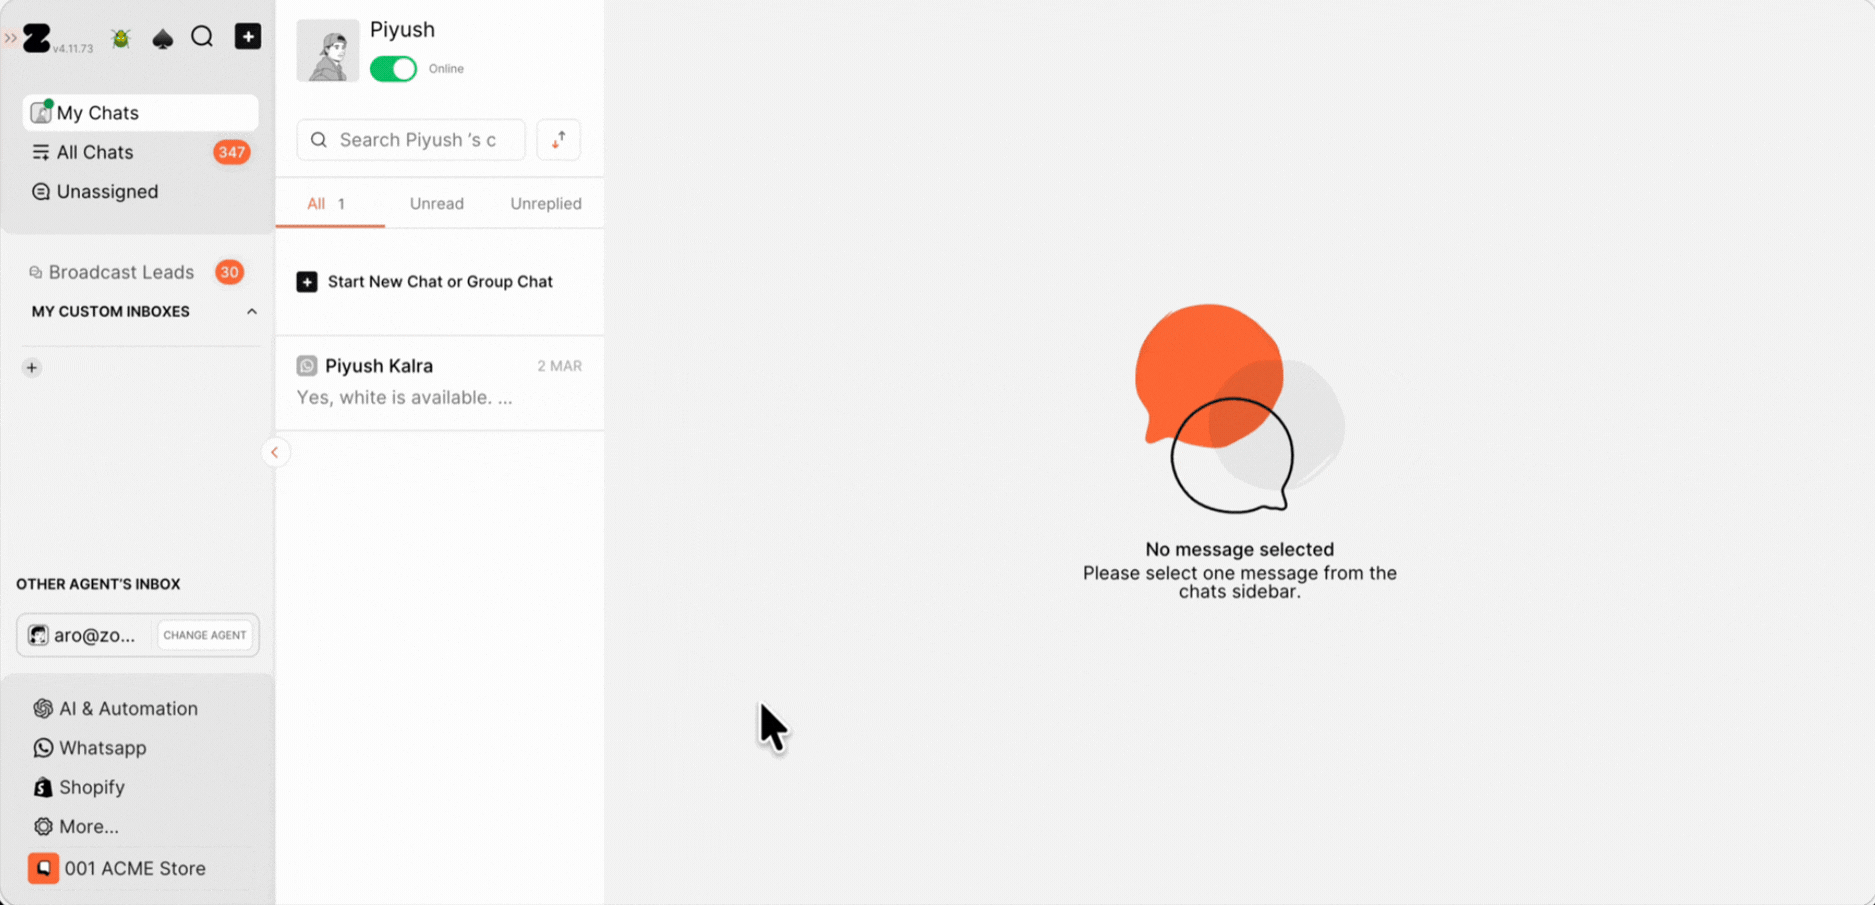
Task: Open Unassigned chats inbox
Action: (140, 191)
